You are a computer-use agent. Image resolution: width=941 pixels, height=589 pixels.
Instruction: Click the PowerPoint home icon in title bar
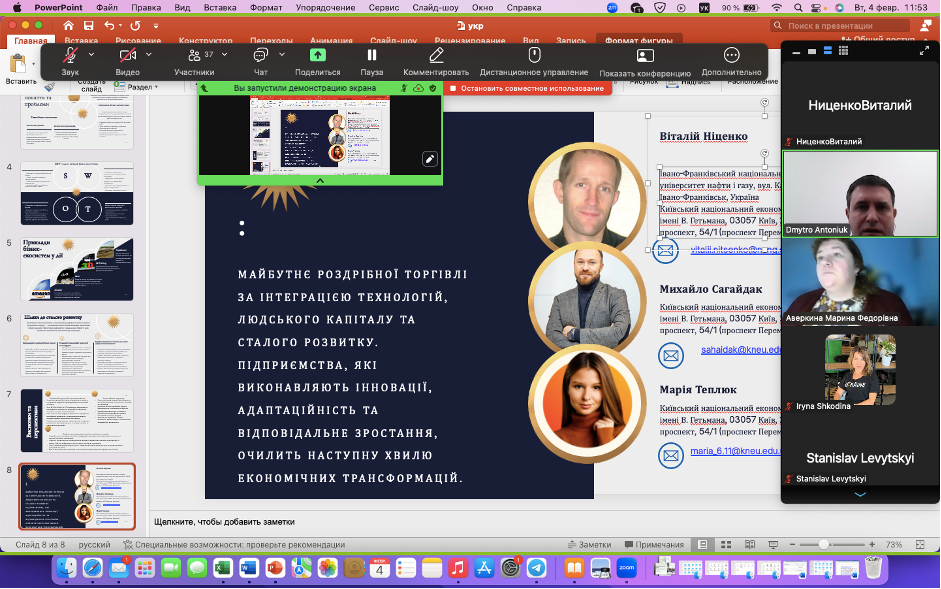point(68,26)
